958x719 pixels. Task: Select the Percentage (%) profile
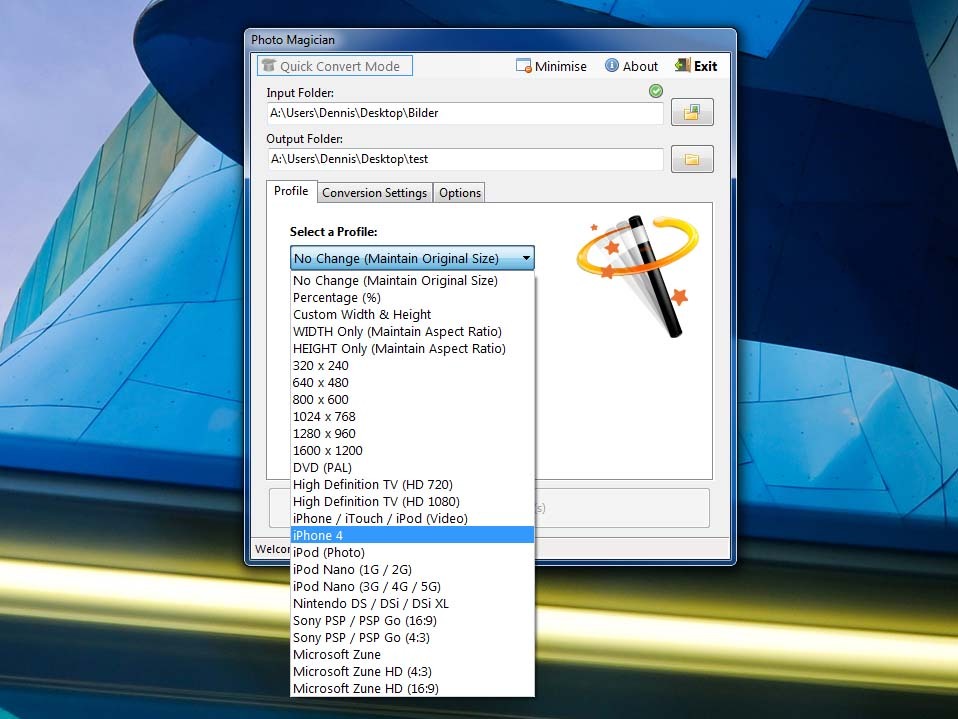click(412, 297)
